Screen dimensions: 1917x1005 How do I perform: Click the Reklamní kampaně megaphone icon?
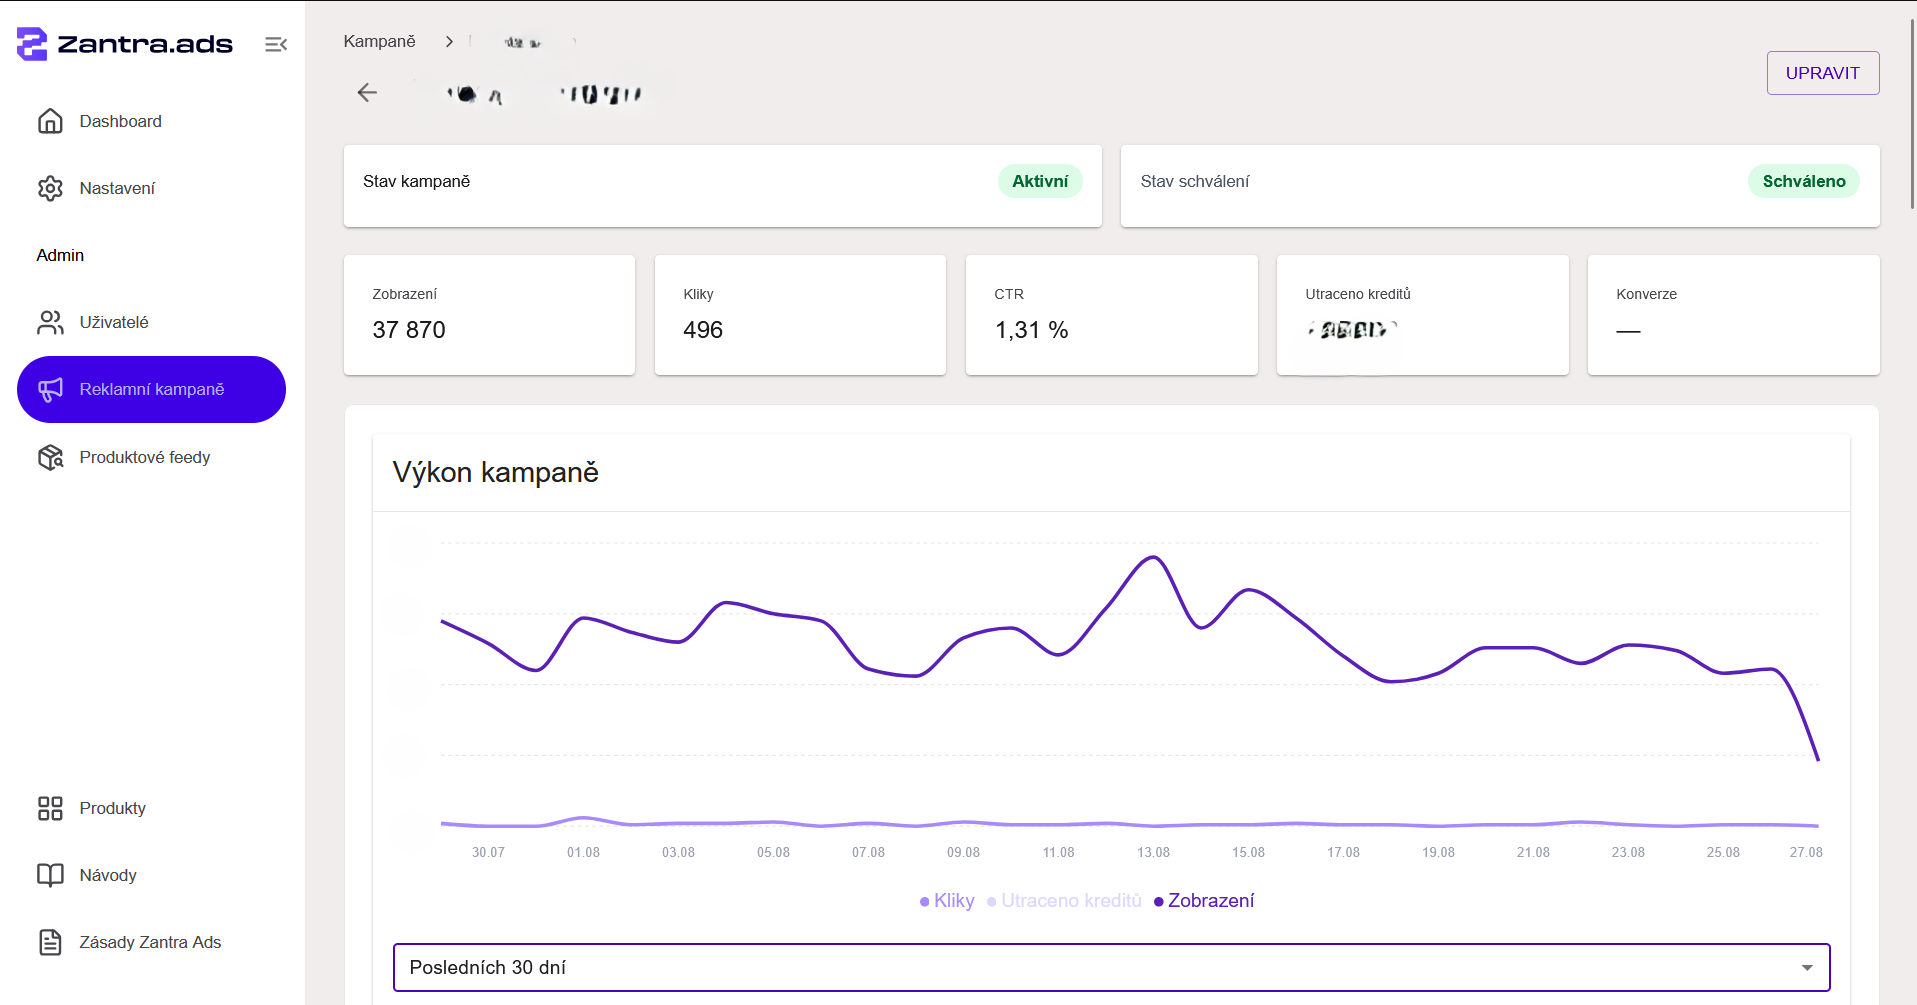click(x=50, y=389)
